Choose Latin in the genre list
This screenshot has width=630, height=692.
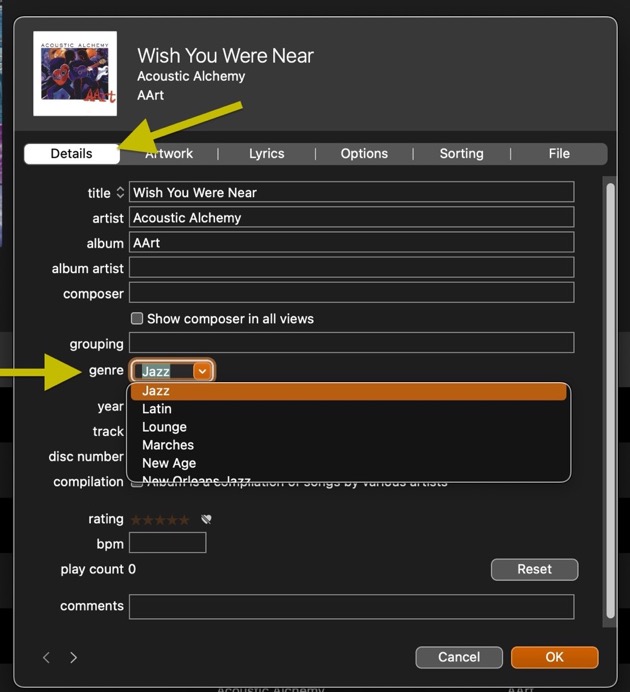pos(349,409)
